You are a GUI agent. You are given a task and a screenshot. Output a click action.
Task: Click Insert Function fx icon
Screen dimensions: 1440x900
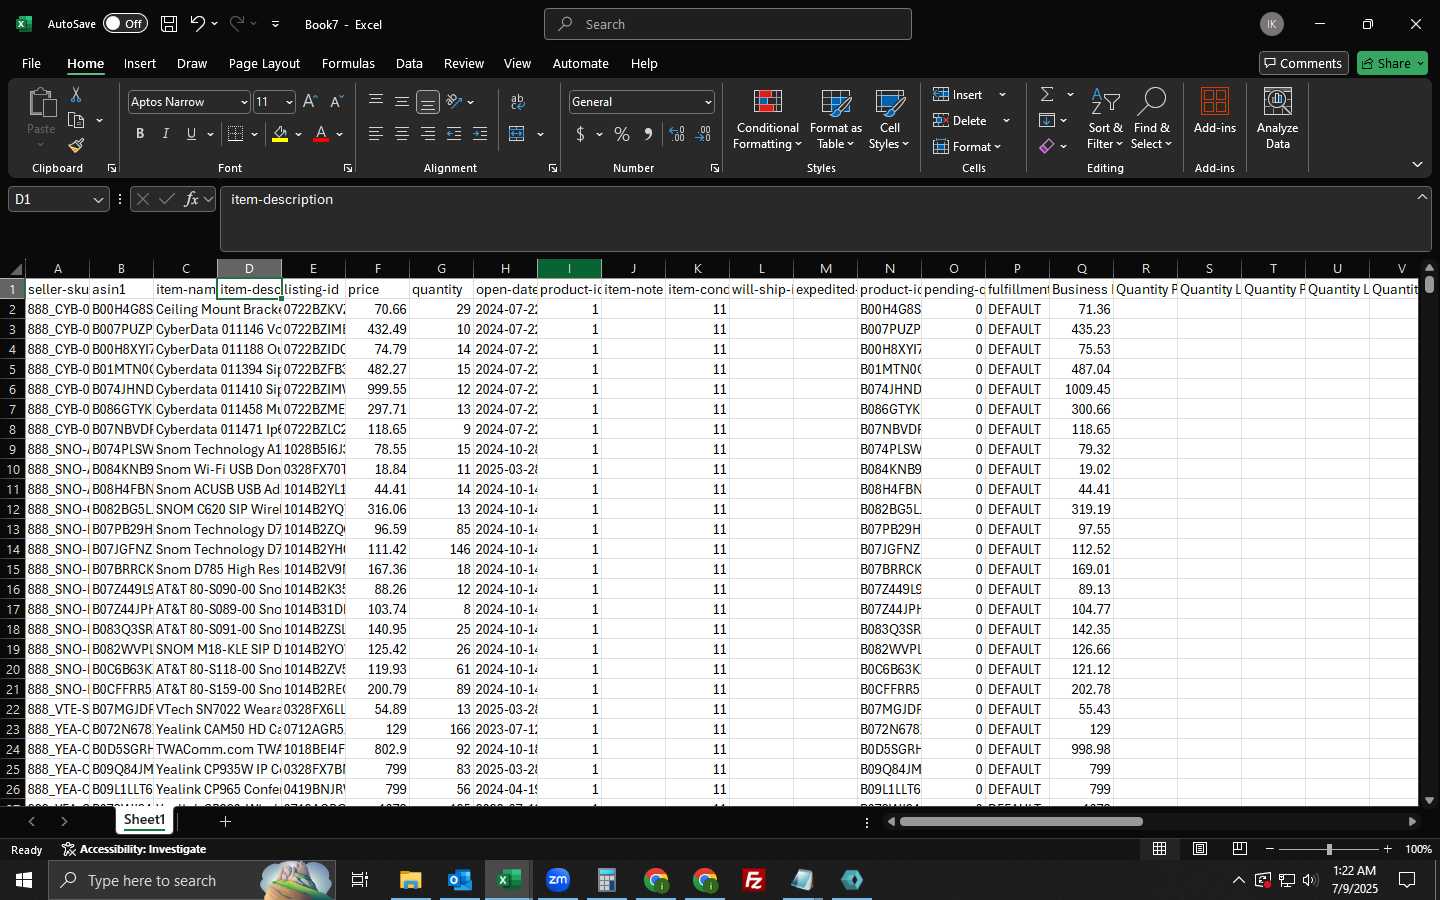191,199
